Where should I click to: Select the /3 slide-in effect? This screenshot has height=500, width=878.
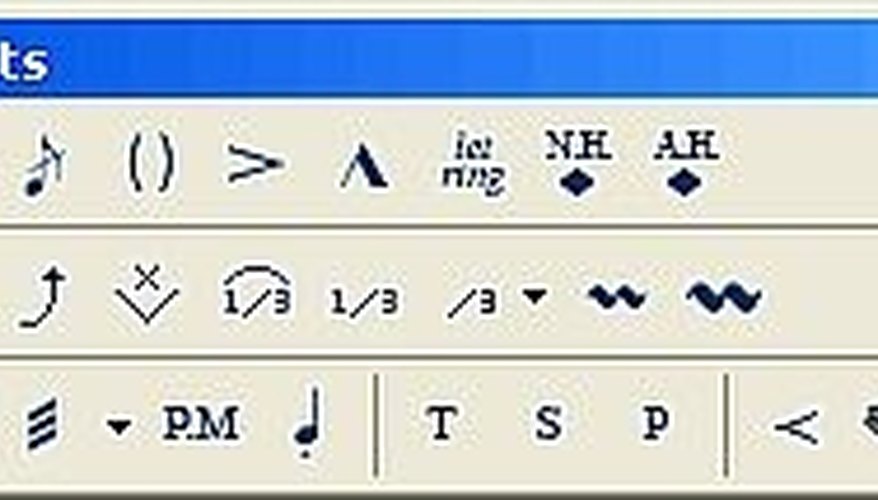471,303
